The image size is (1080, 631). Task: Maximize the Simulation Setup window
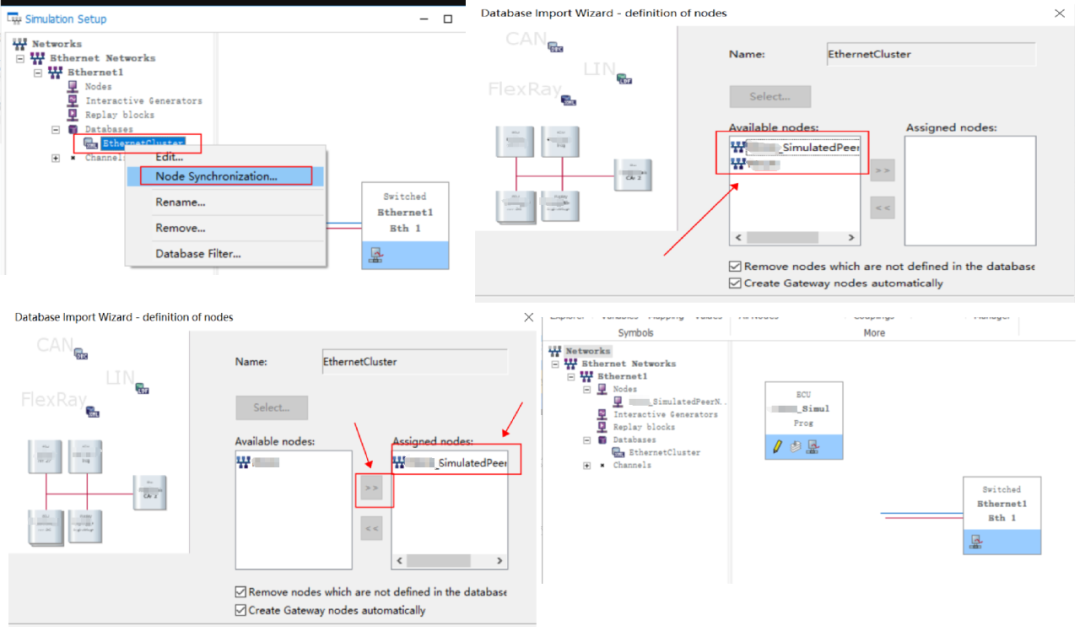coord(448,19)
